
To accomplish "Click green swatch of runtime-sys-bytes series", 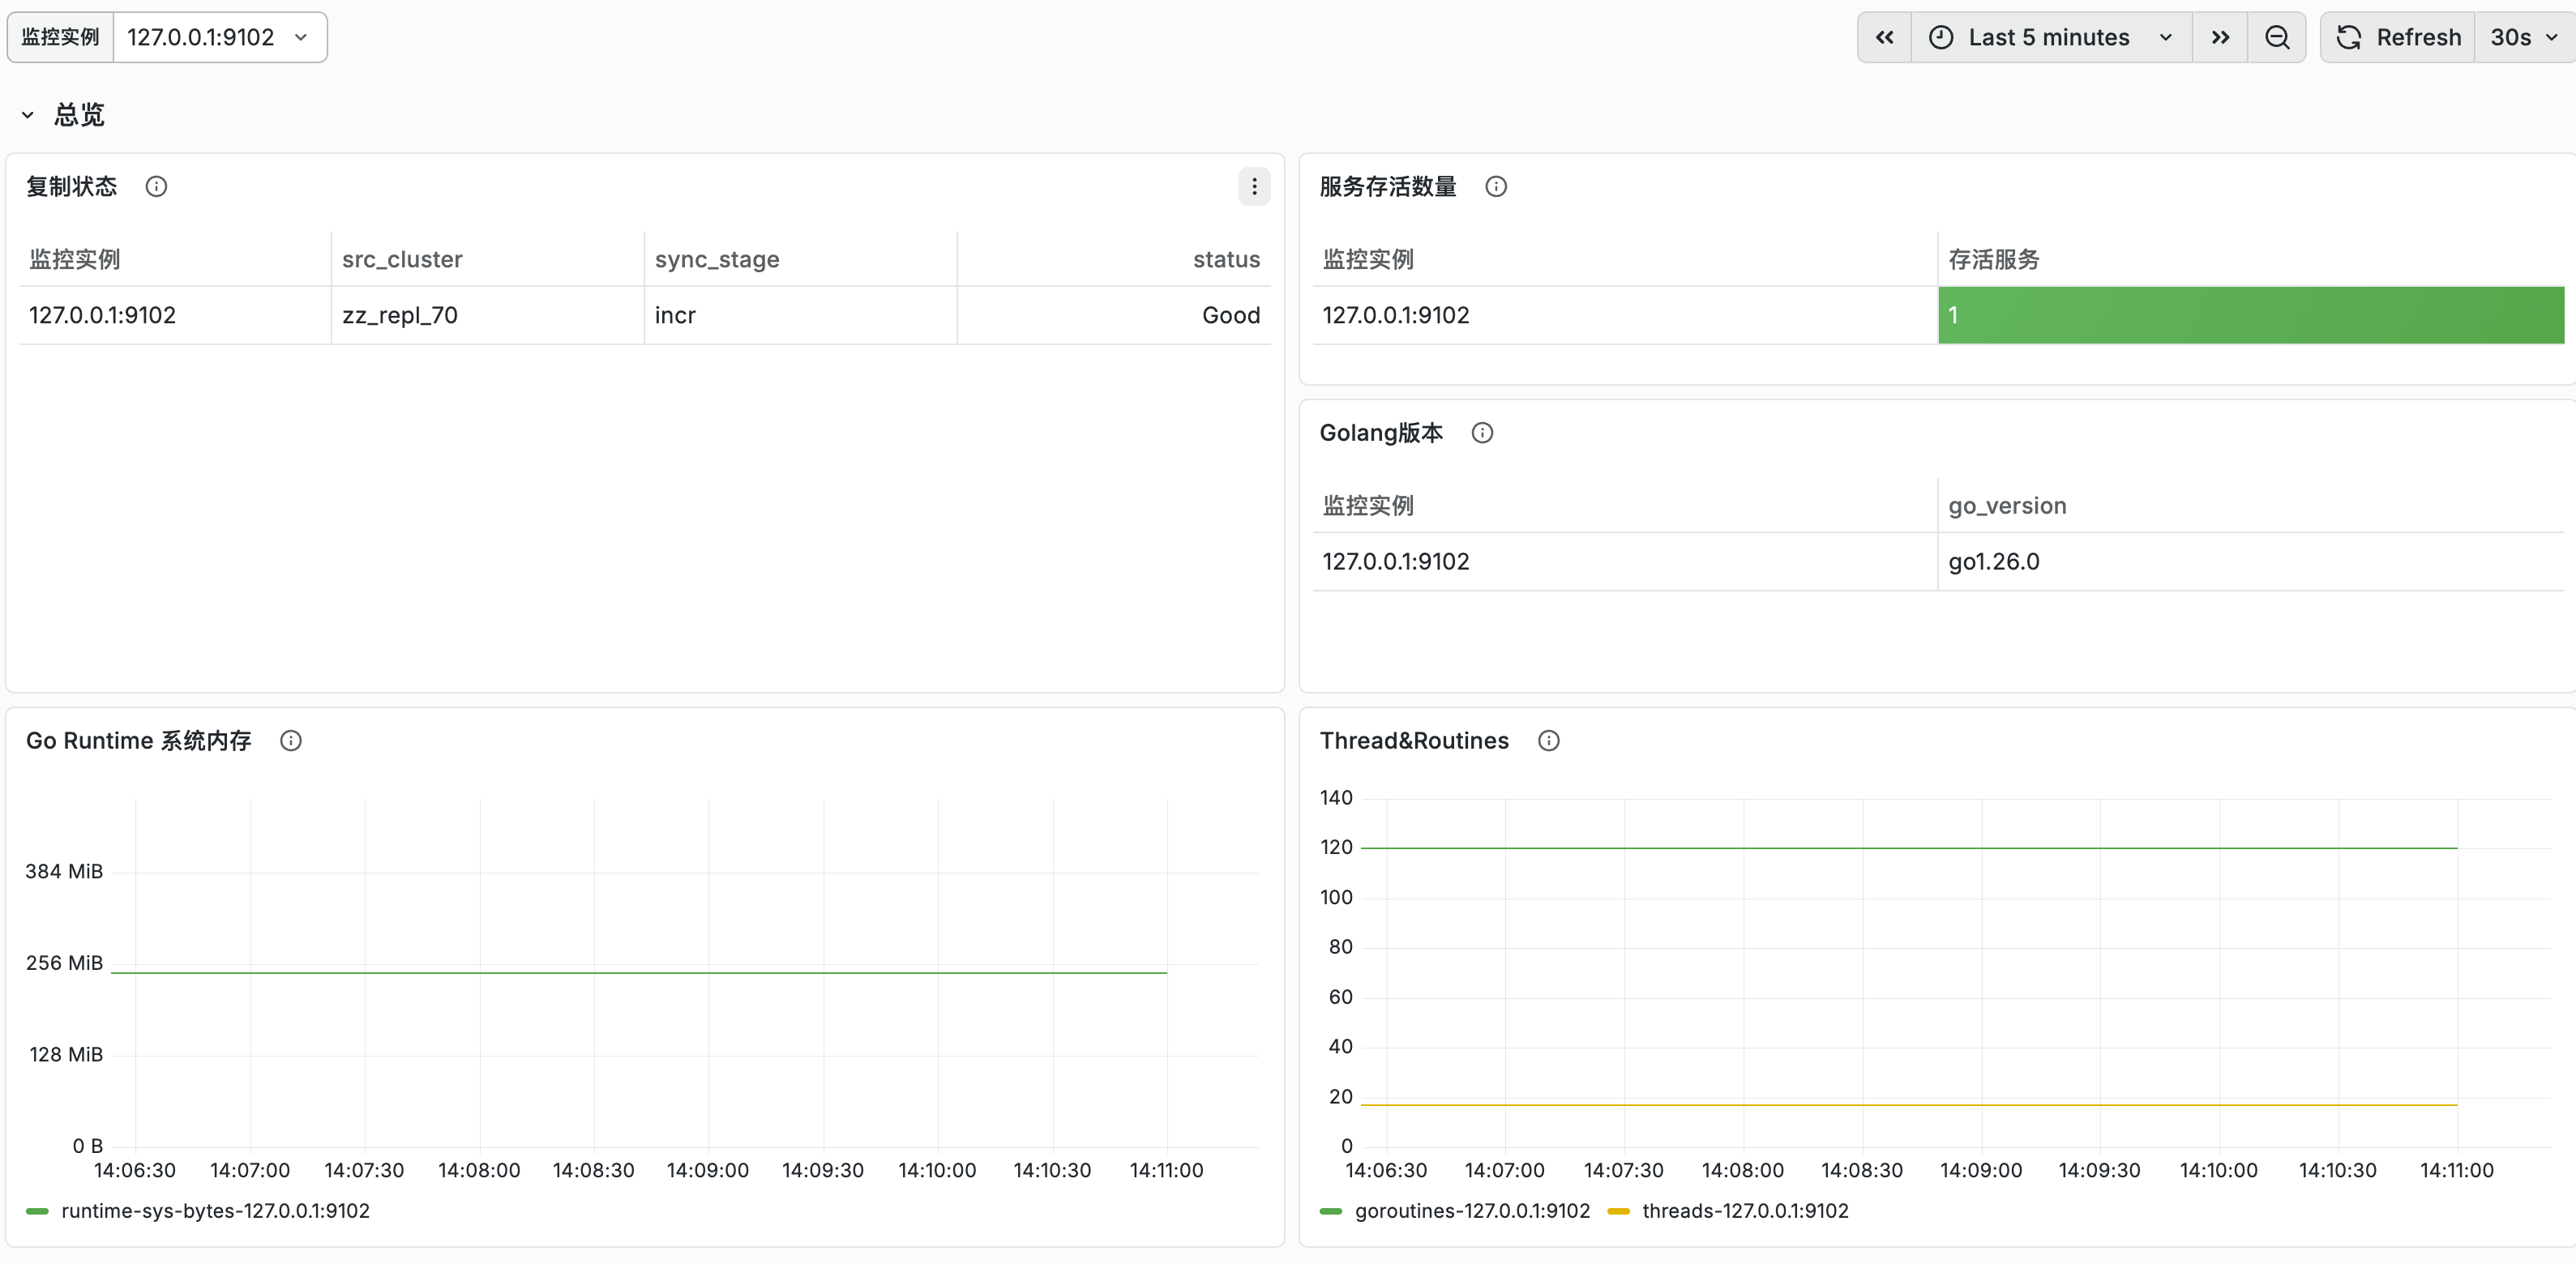I will click(x=37, y=1211).
